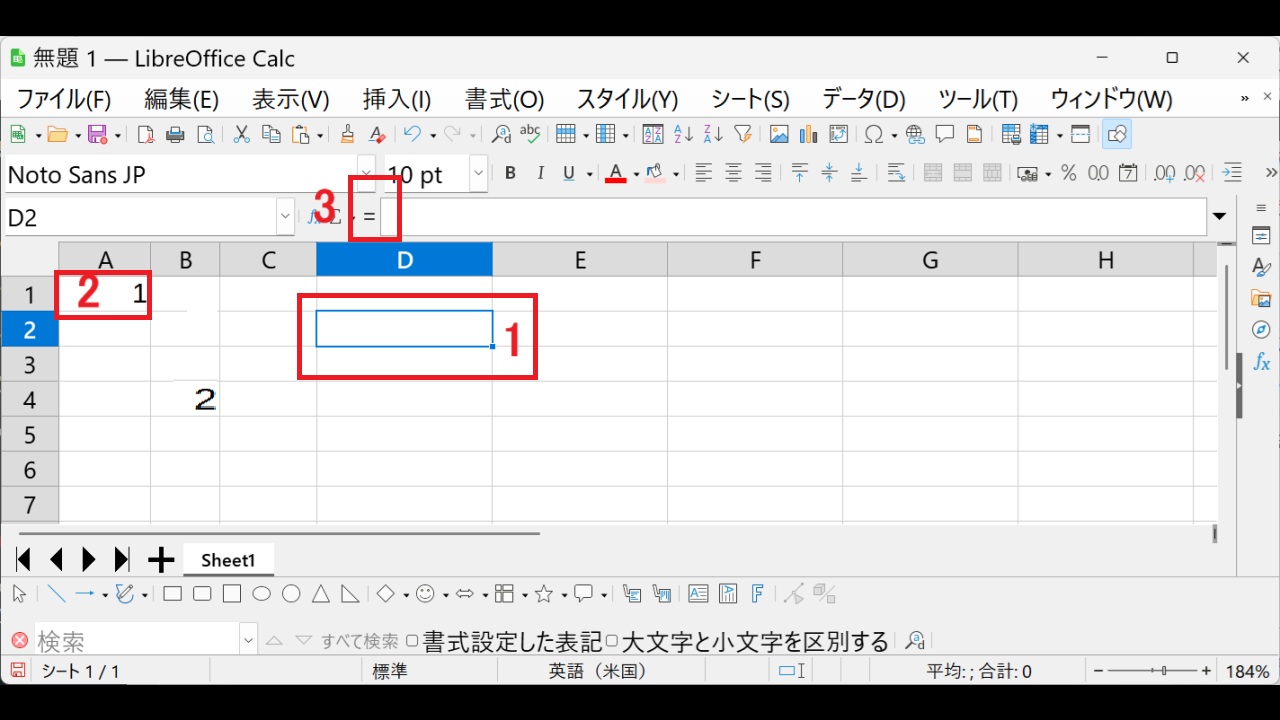Image resolution: width=1280 pixels, height=720 pixels.
Task: Click the insert image icon
Action: click(778, 133)
